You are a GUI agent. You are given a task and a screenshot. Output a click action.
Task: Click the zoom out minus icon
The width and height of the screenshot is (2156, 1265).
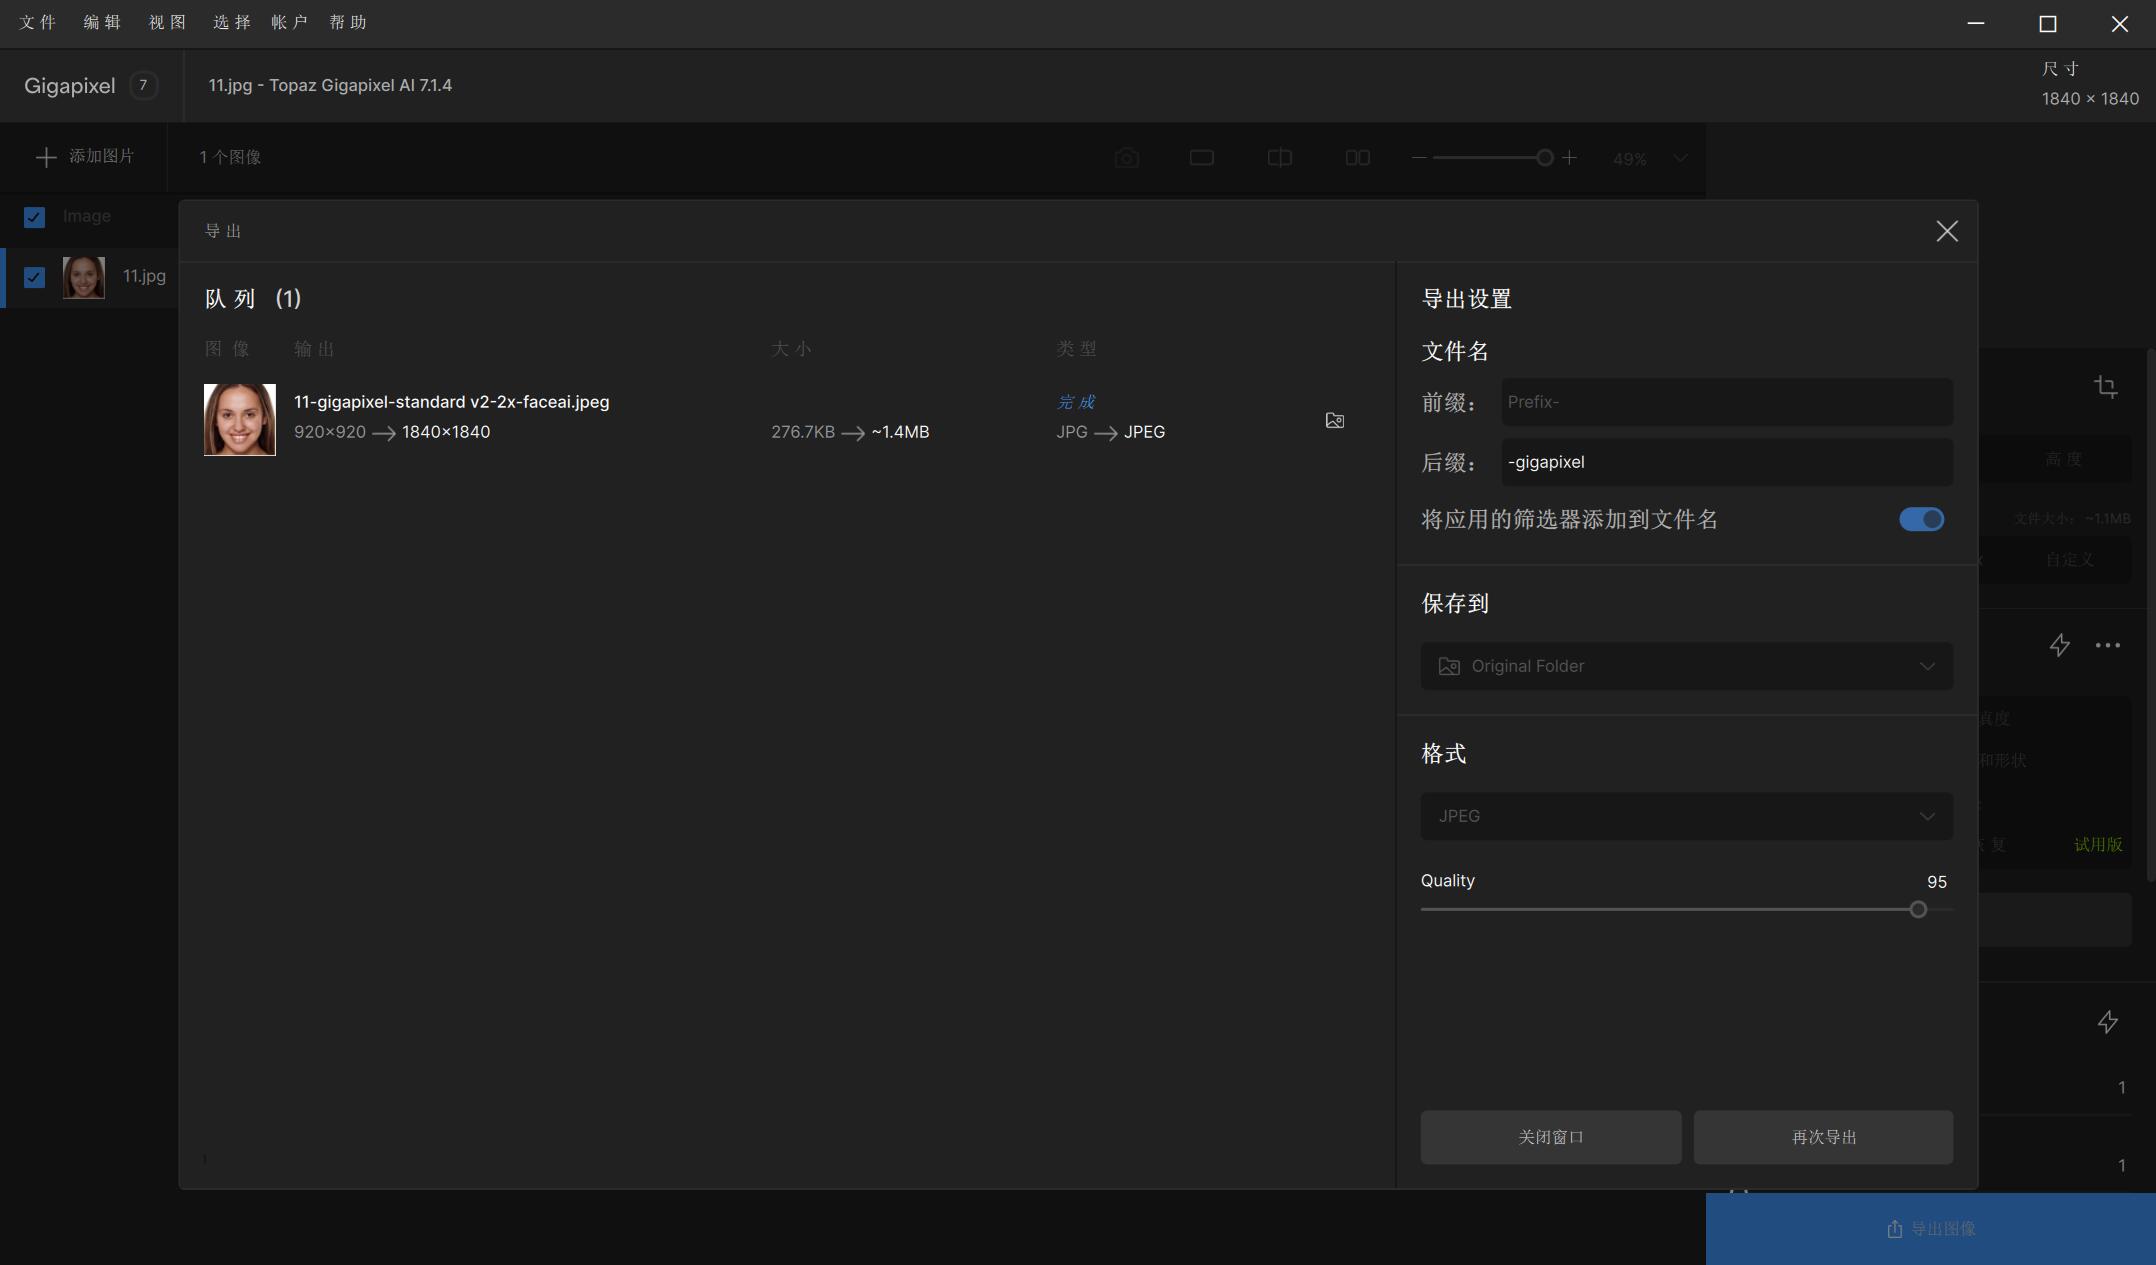click(1419, 158)
